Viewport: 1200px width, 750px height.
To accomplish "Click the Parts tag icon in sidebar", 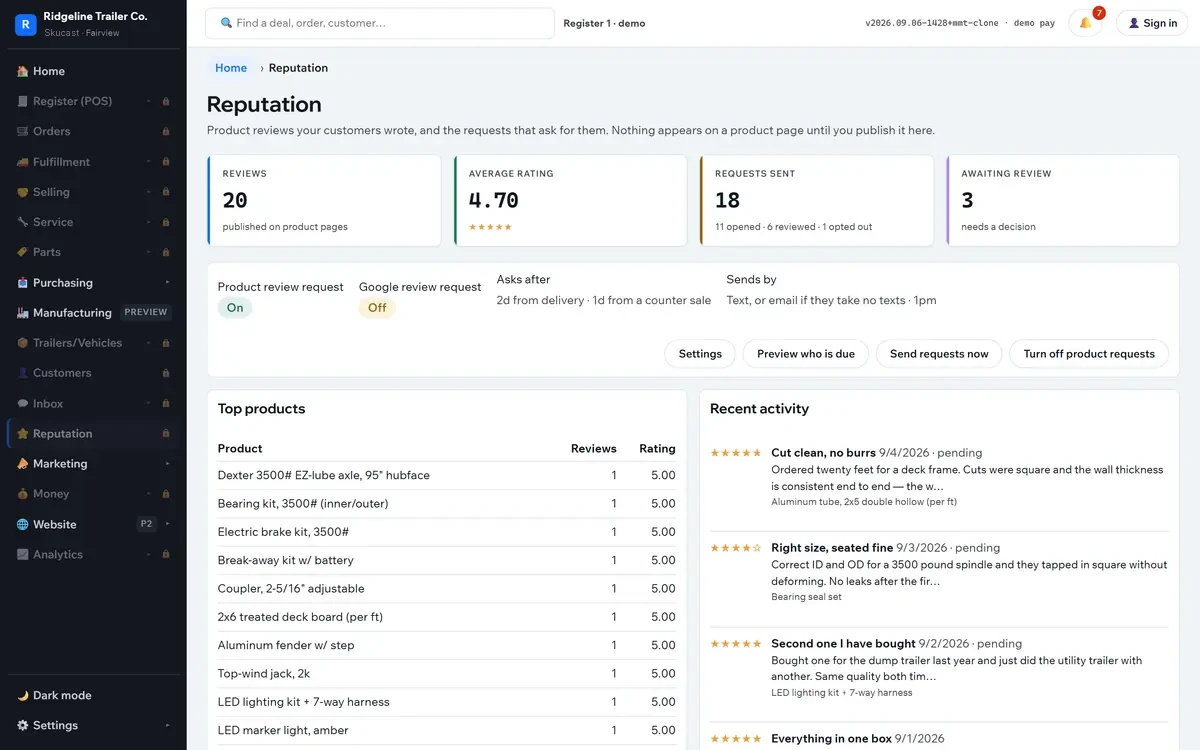I will (22, 252).
